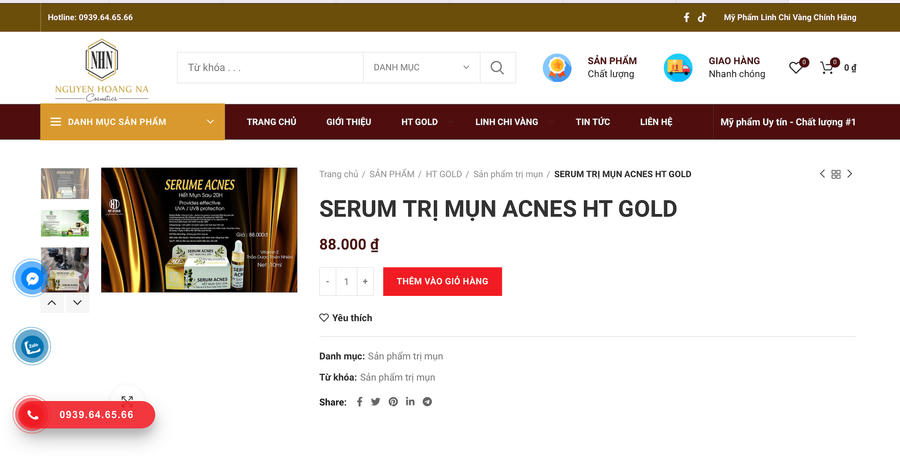Expand DANH MỤC SẢN PHẨM menu

click(133, 122)
